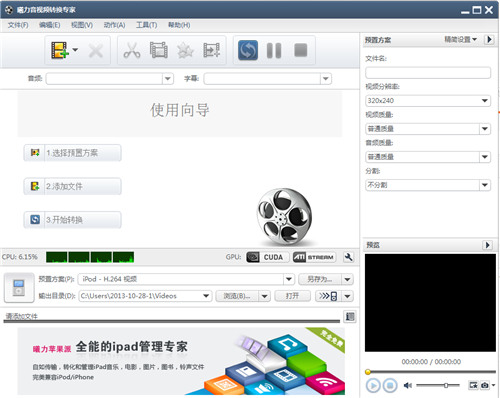Click the 浏览(B)... browse button
Screen dimensions: 500x398
point(237,296)
